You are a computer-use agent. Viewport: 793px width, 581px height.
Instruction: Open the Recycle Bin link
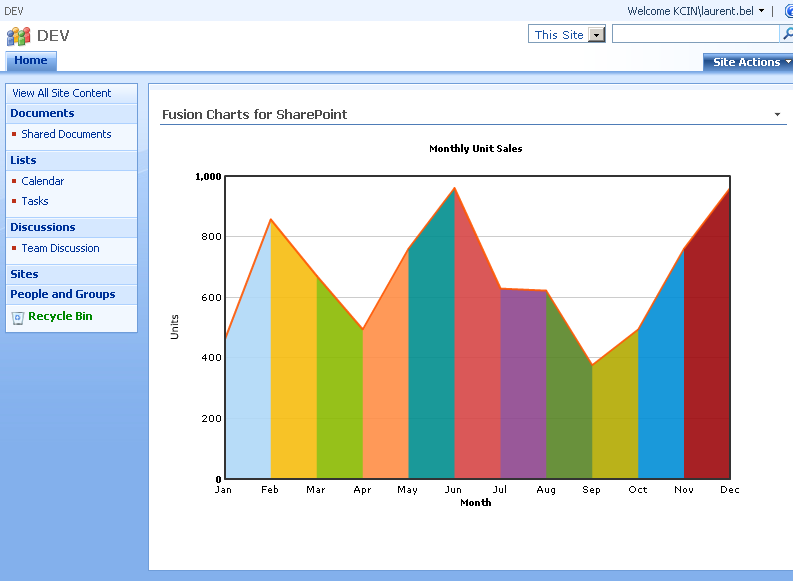60,316
